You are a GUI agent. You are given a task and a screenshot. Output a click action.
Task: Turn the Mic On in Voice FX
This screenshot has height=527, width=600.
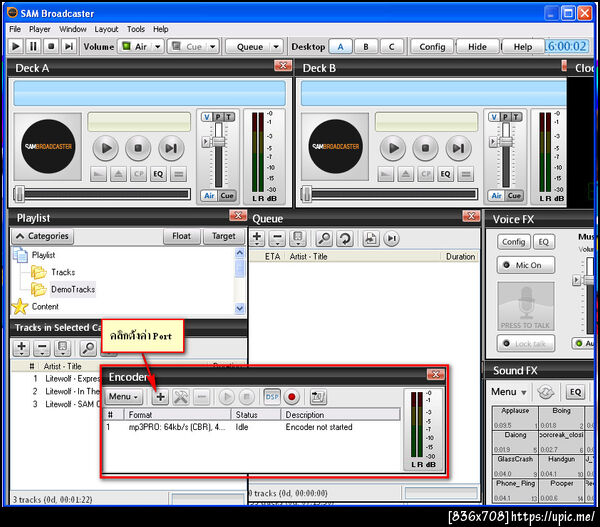[526, 265]
